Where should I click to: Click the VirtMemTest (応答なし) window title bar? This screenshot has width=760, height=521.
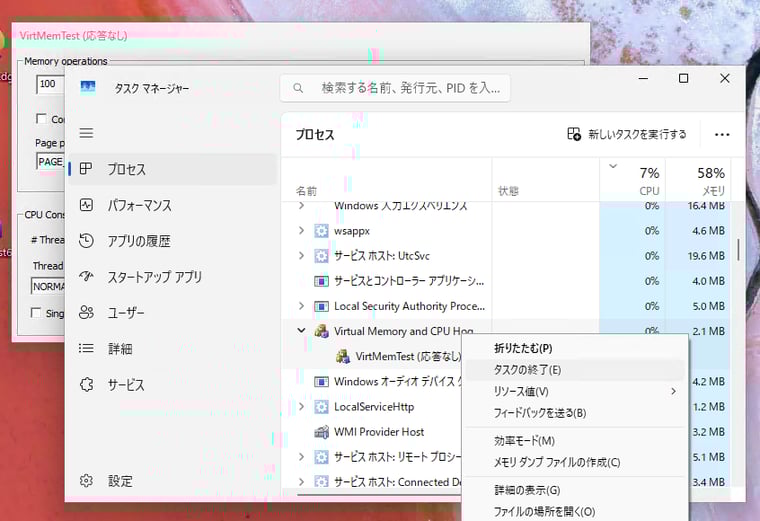click(x=301, y=35)
